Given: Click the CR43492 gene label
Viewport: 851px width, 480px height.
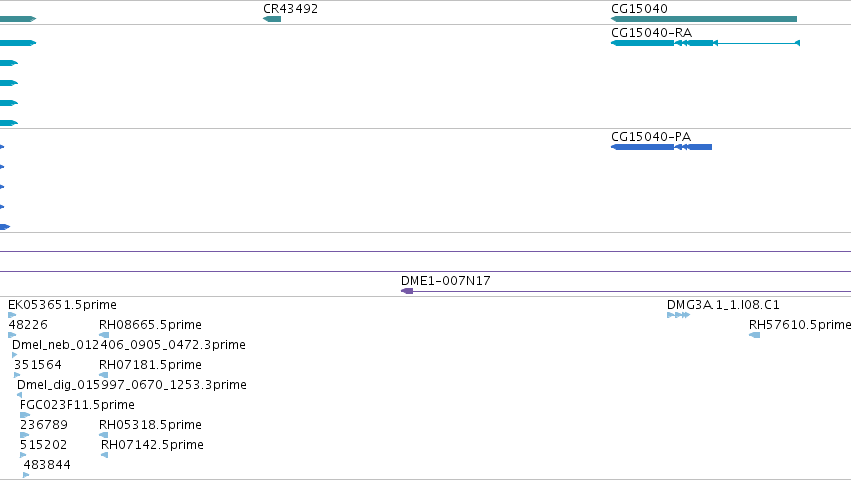Looking at the screenshot, I should pyautogui.click(x=290, y=9).
